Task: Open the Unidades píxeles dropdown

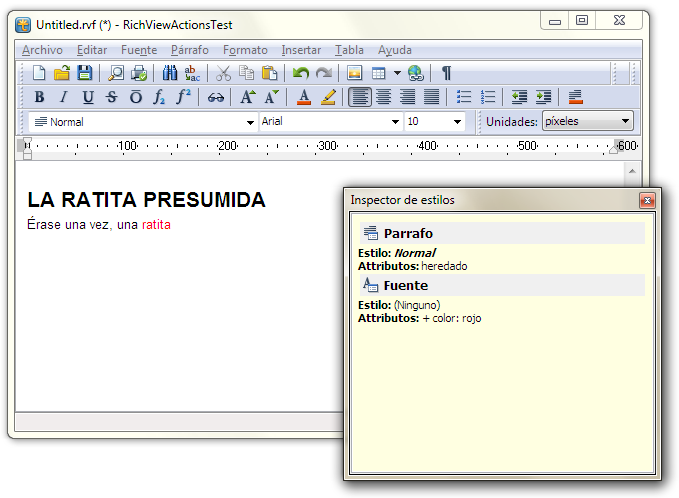Action: pos(626,121)
